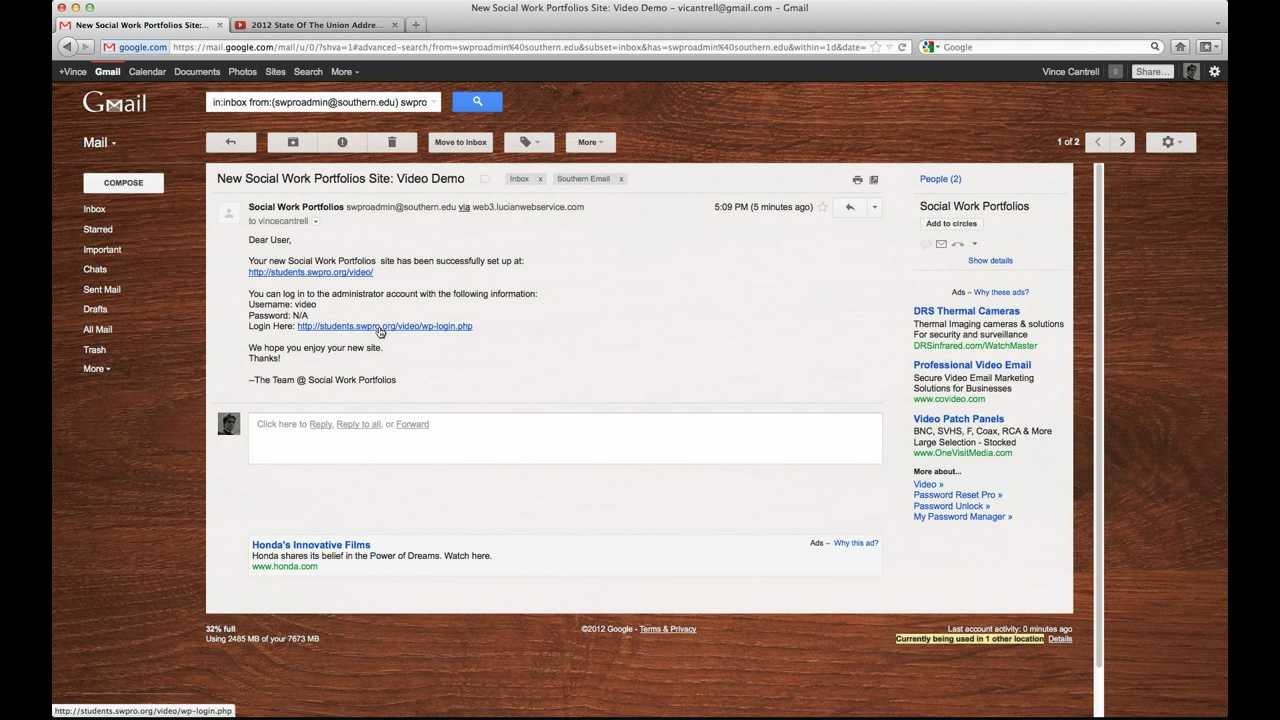Open the Gmail settings gear dropdown
Viewport: 1280px width, 720px height.
pyautogui.click(x=1171, y=142)
